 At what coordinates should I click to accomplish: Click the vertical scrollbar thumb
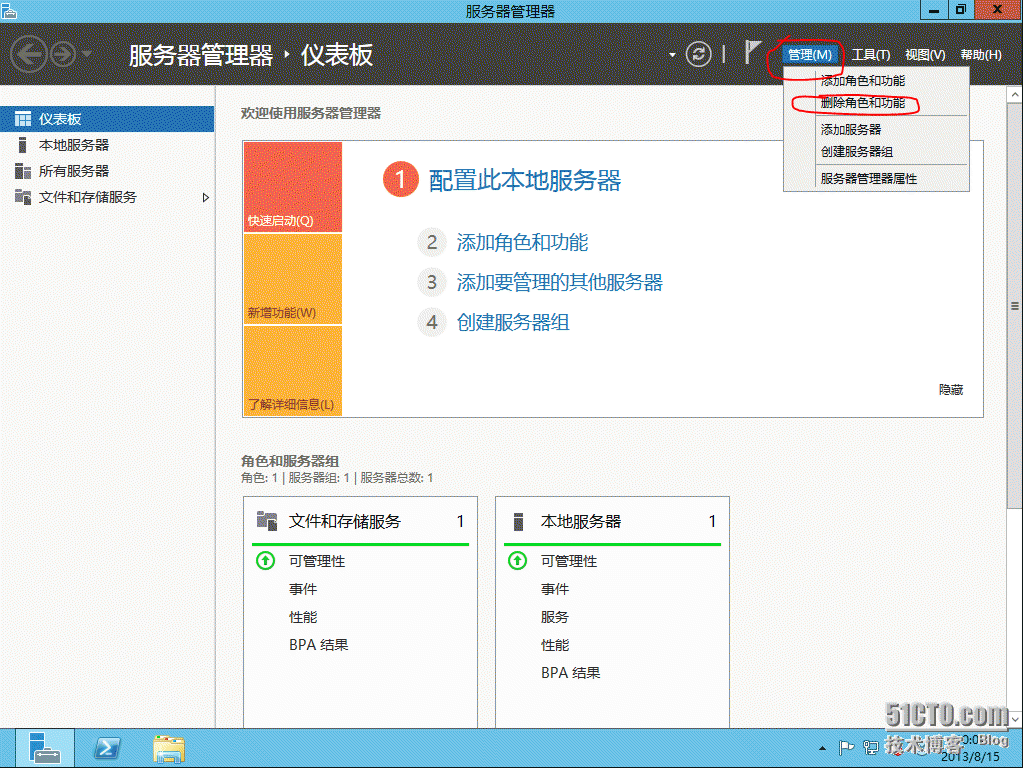[1015, 305]
